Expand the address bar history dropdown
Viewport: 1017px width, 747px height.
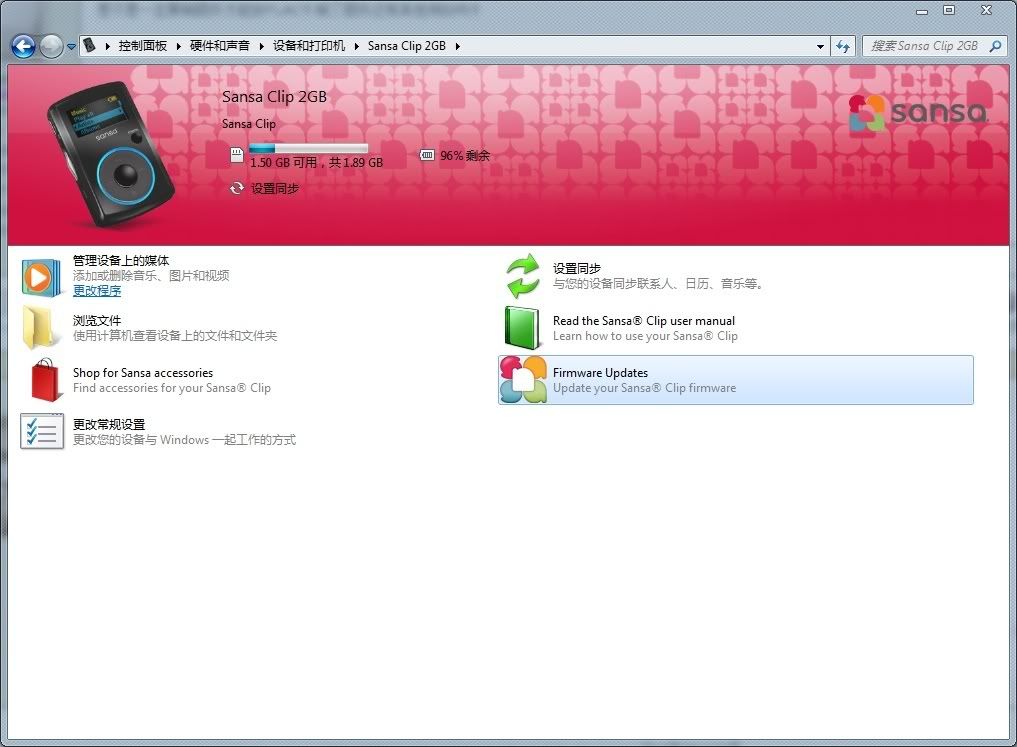820,46
